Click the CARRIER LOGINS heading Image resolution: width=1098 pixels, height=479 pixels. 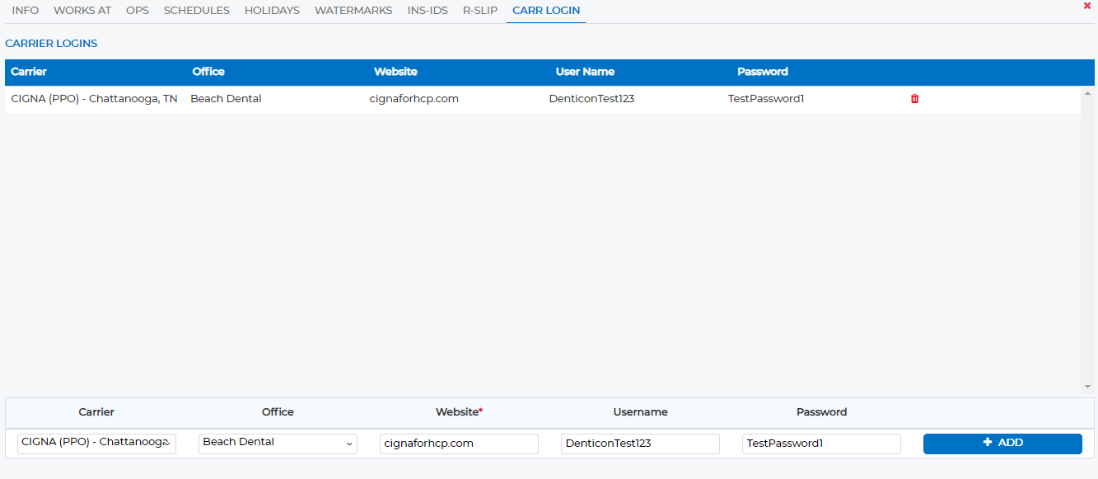click(x=51, y=43)
